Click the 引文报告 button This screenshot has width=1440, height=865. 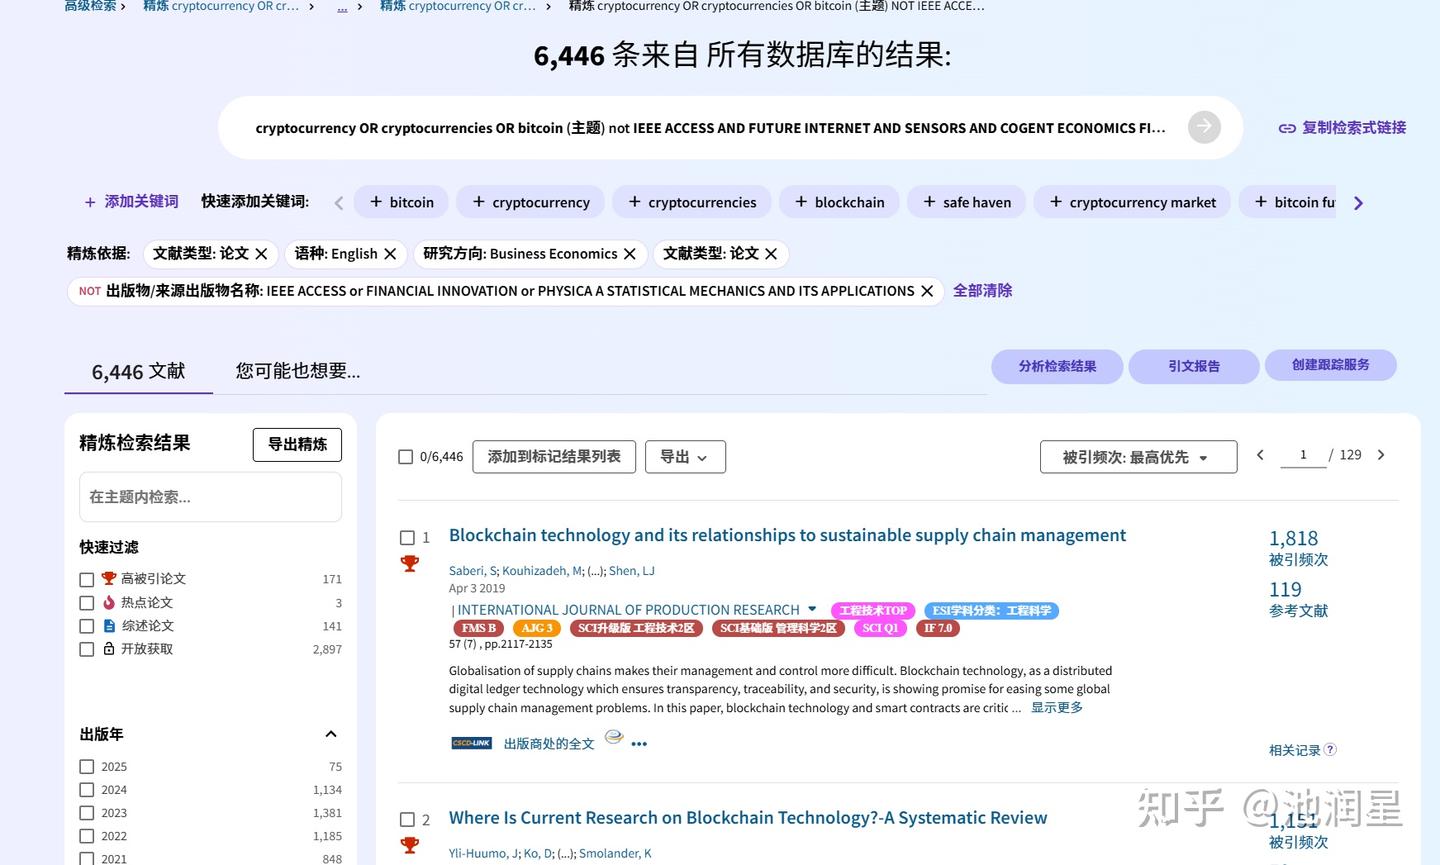pos(1193,366)
